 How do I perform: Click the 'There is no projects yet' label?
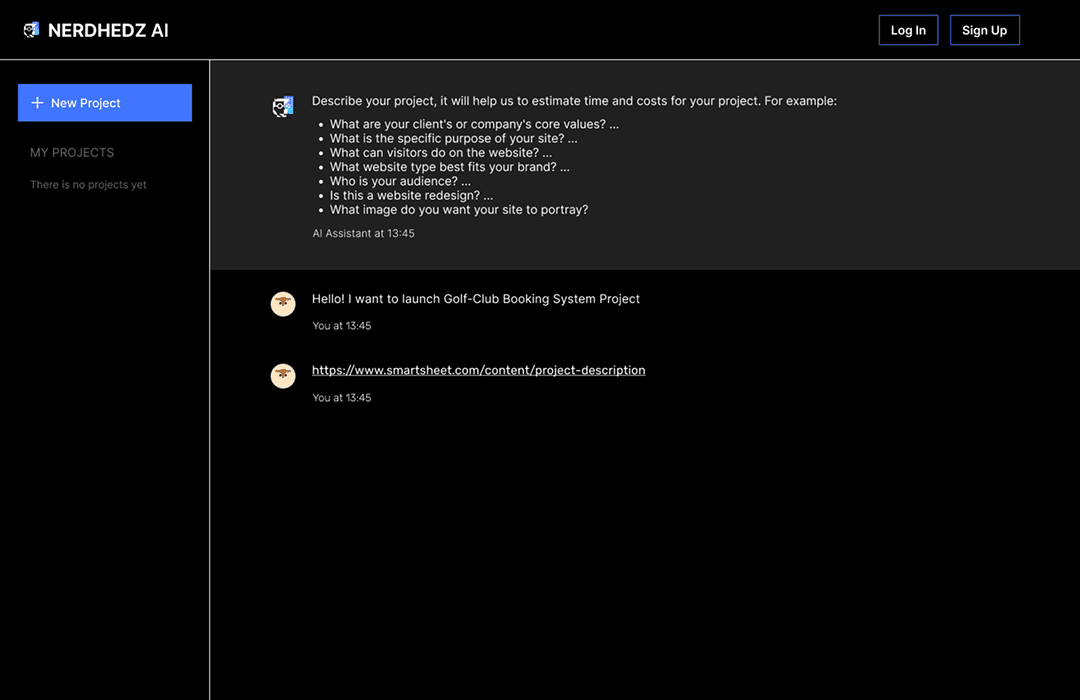(x=88, y=184)
